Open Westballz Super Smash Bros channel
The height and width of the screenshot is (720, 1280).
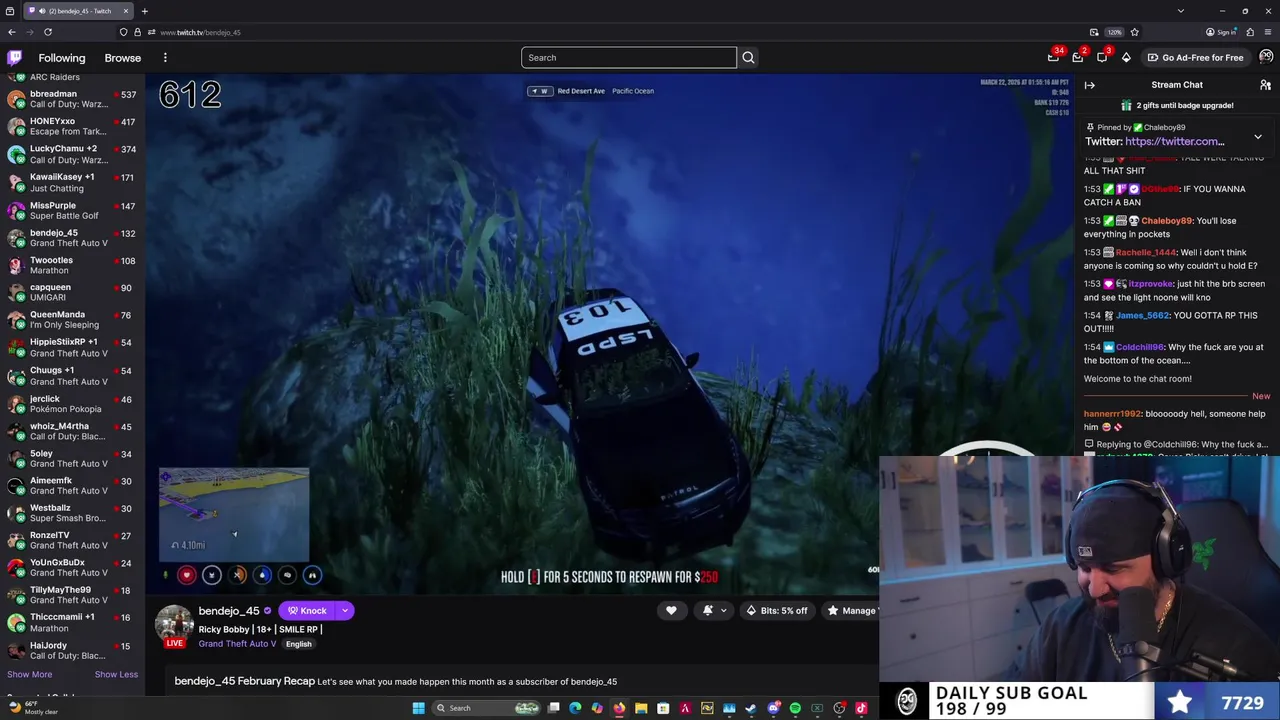click(72, 512)
